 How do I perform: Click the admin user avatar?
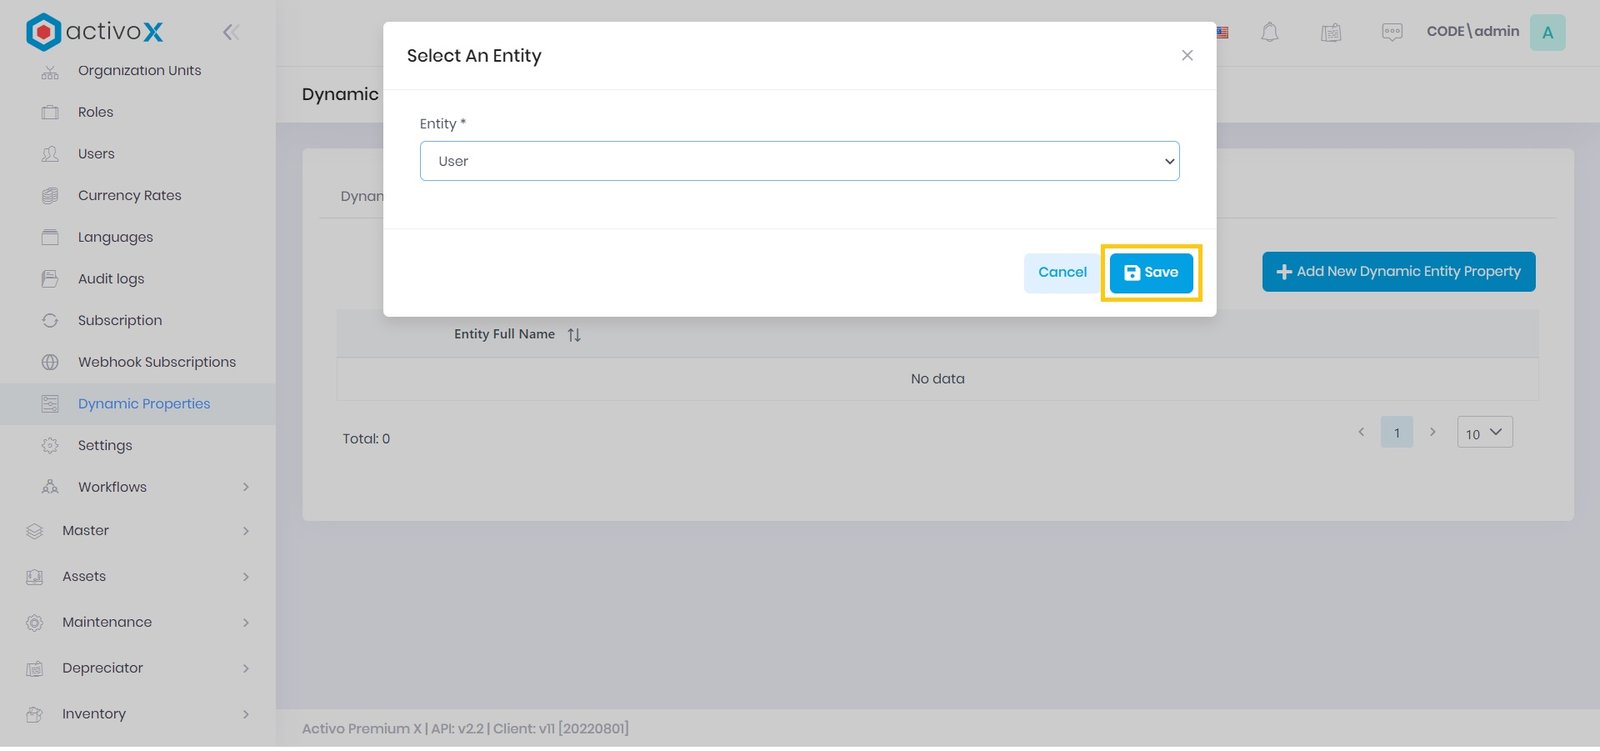click(x=1547, y=32)
